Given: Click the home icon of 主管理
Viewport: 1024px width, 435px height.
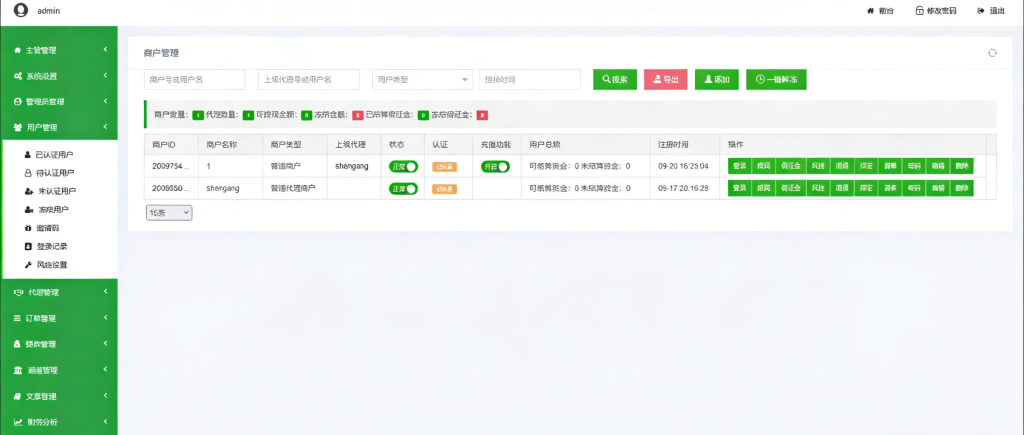Looking at the screenshot, I should [18, 50].
